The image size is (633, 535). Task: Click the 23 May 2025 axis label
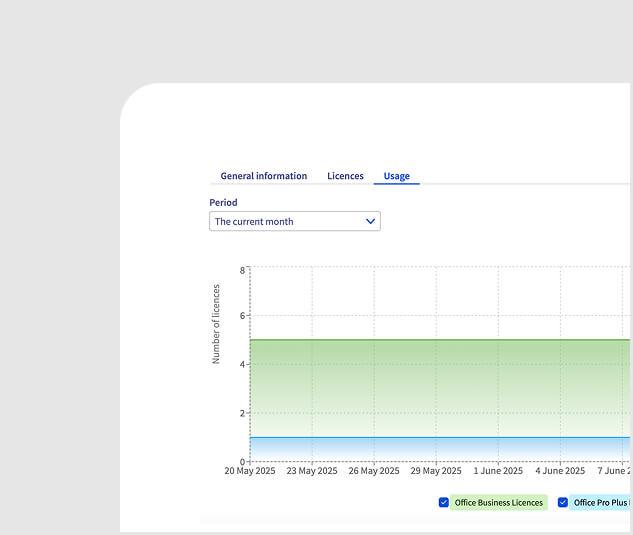pos(312,471)
